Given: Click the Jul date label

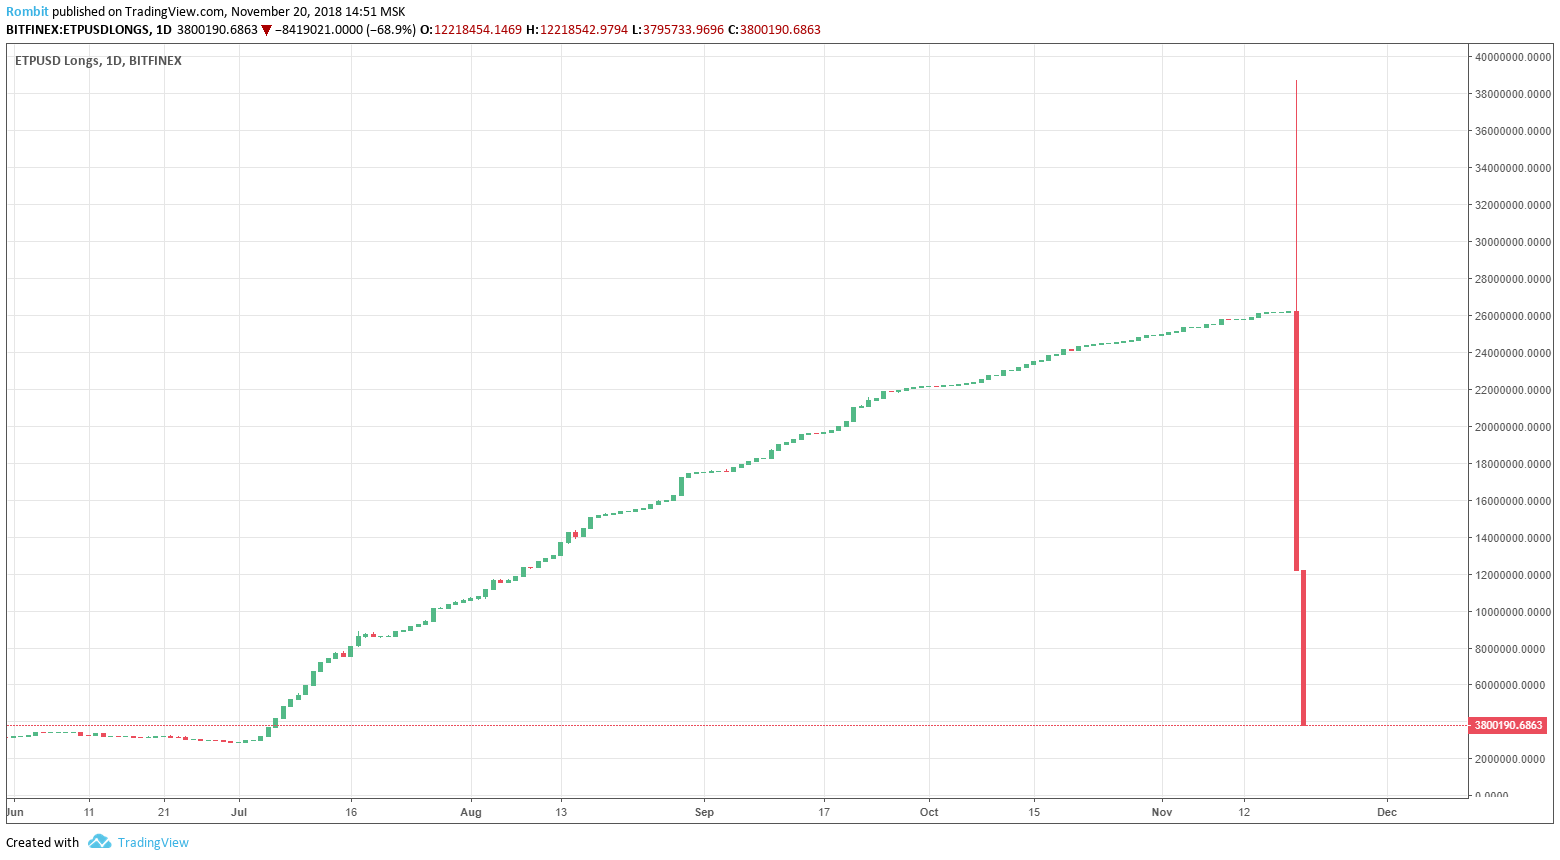Looking at the screenshot, I should (239, 812).
